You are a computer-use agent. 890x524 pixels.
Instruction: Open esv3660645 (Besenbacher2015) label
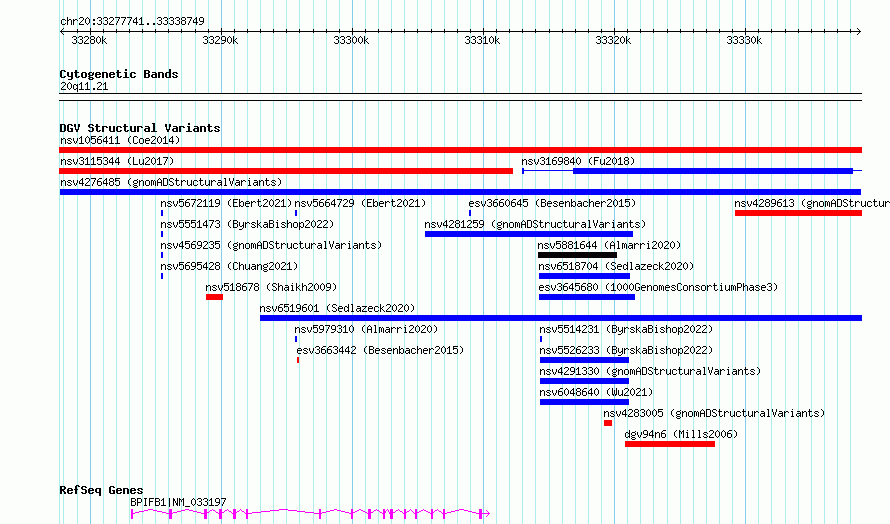click(552, 203)
